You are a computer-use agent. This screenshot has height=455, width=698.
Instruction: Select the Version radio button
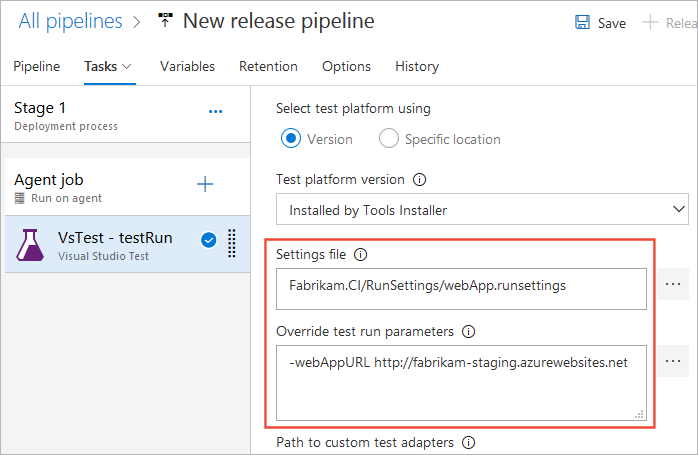291,139
